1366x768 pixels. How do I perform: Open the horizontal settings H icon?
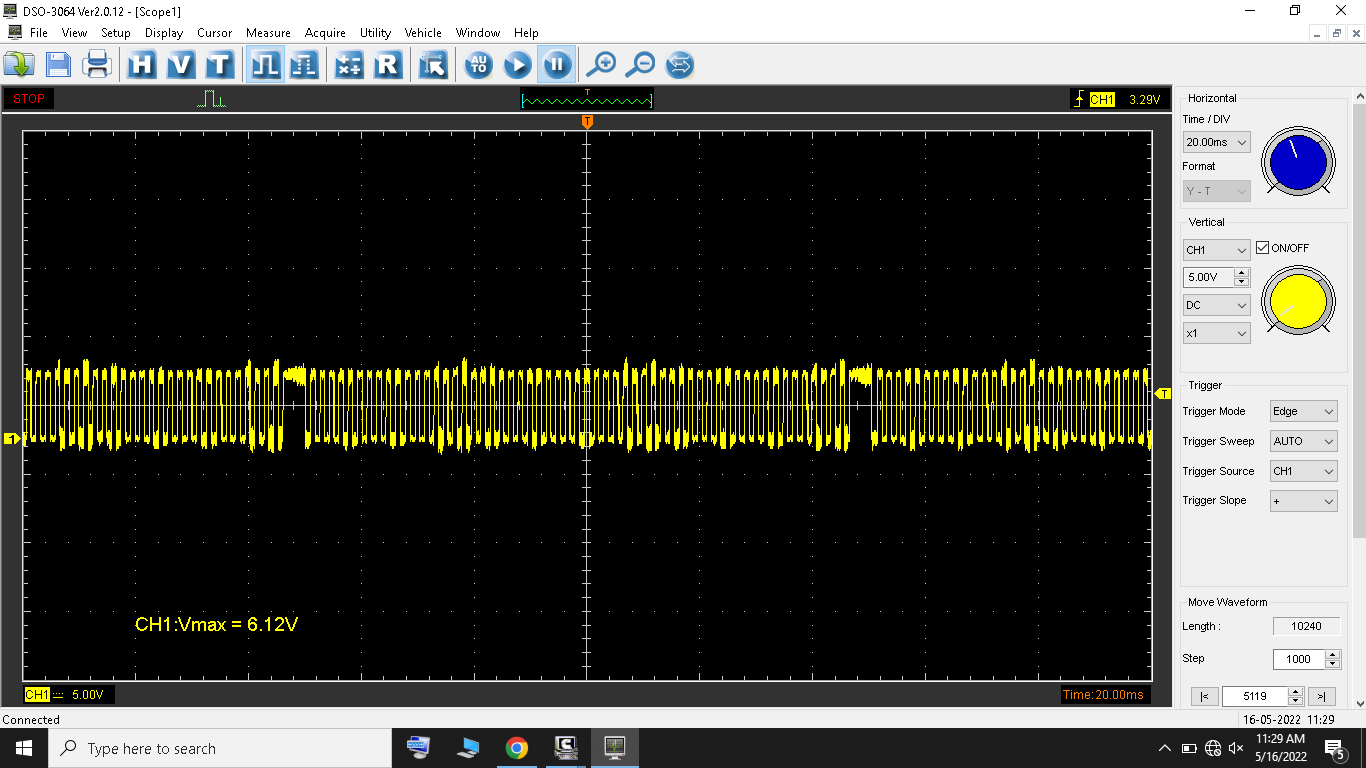(142, 65)
